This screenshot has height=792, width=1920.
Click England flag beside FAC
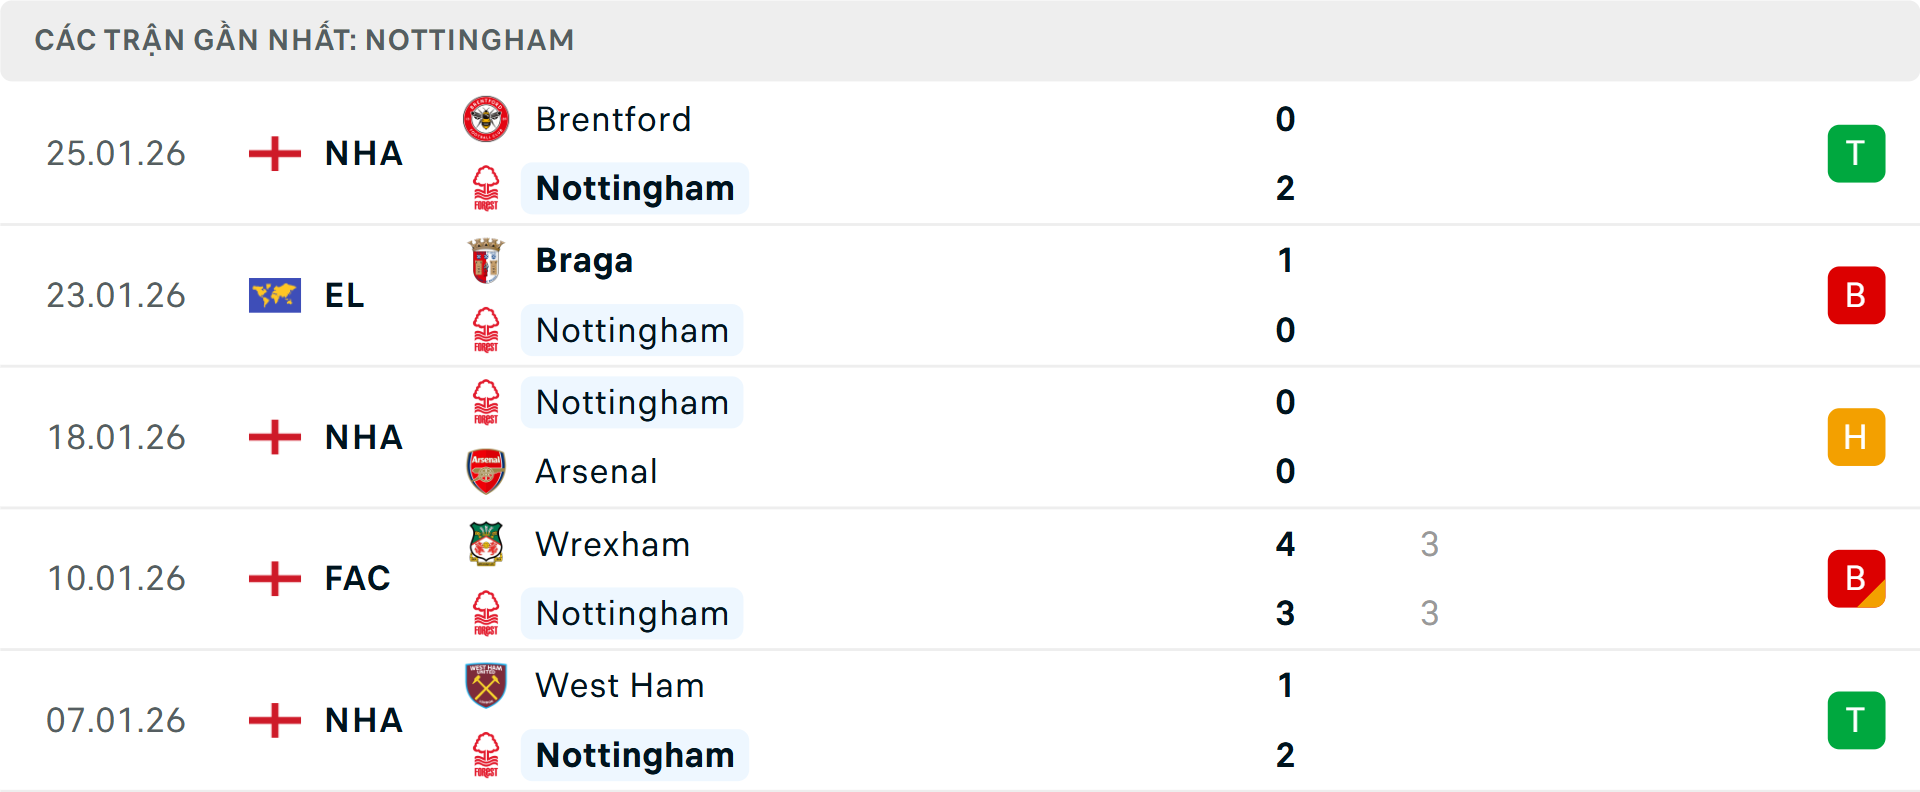point(275,578)
